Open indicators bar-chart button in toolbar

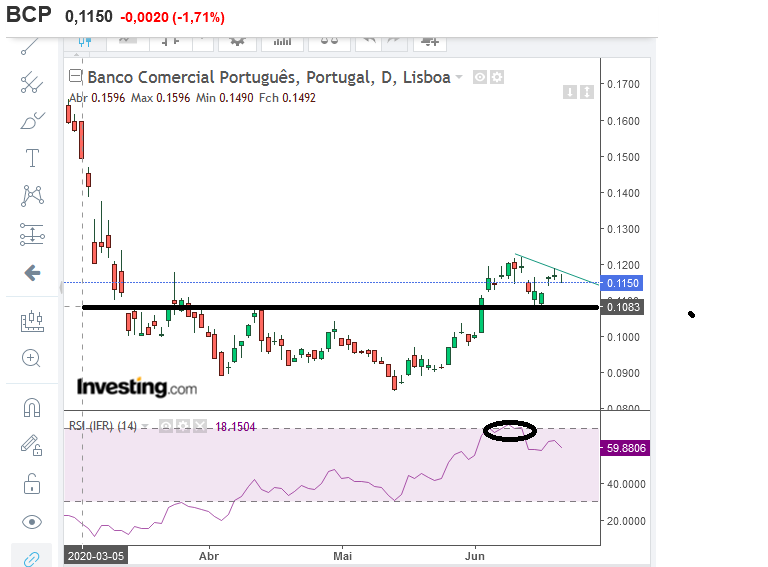click(282, 43)
